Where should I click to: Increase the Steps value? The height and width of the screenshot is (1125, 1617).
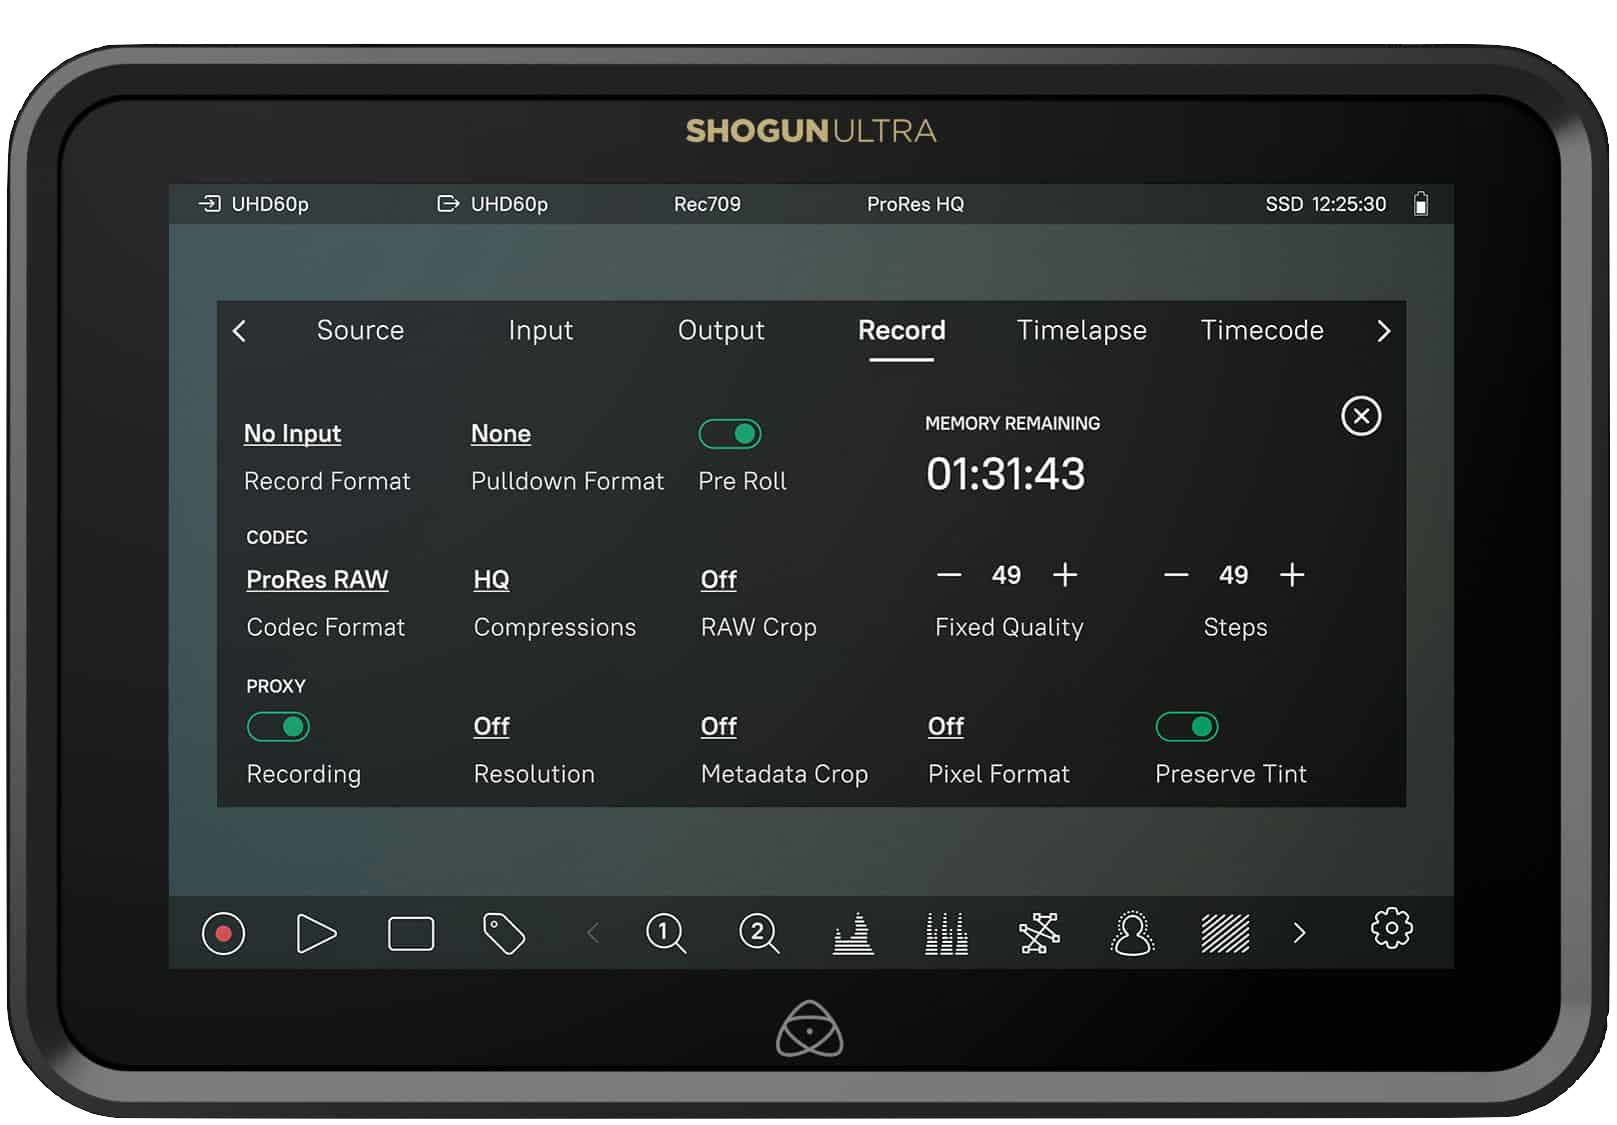pyautogui.click(x=1292, y=575)
